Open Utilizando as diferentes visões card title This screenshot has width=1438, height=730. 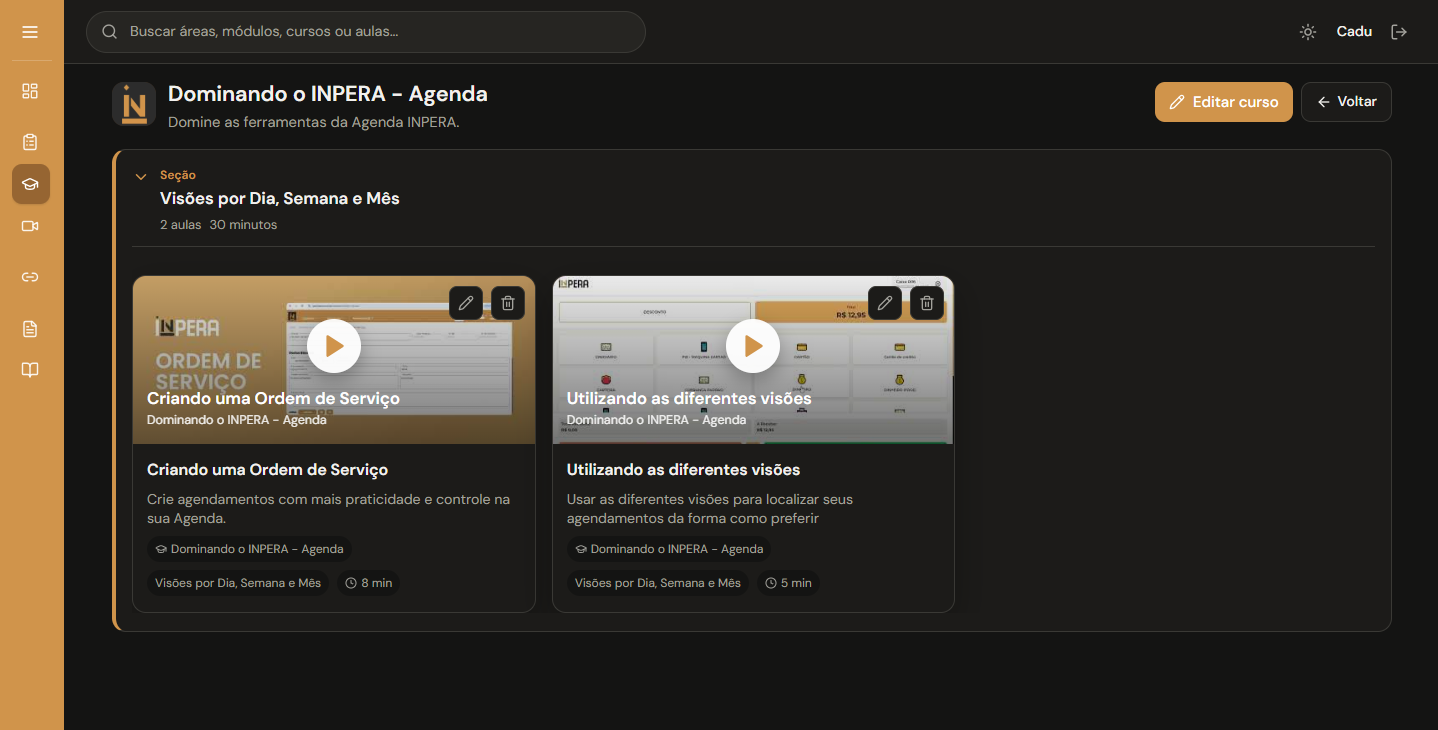(x=684, y=470)
